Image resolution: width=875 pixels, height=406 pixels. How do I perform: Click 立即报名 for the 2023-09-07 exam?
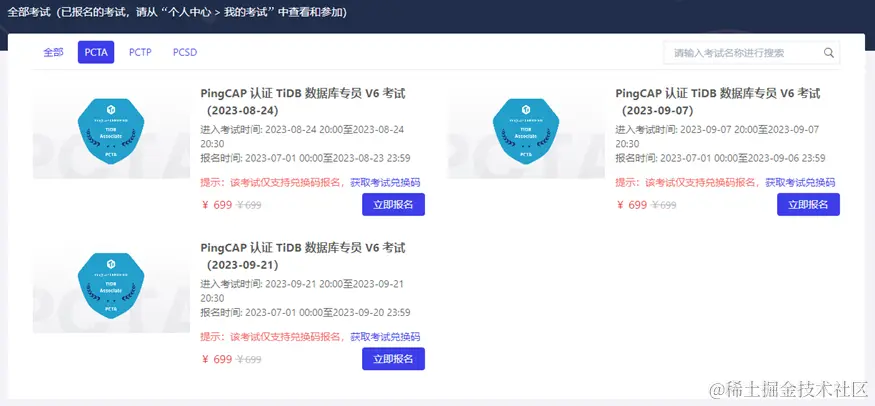pyautogui.click(x=808, y=204)
